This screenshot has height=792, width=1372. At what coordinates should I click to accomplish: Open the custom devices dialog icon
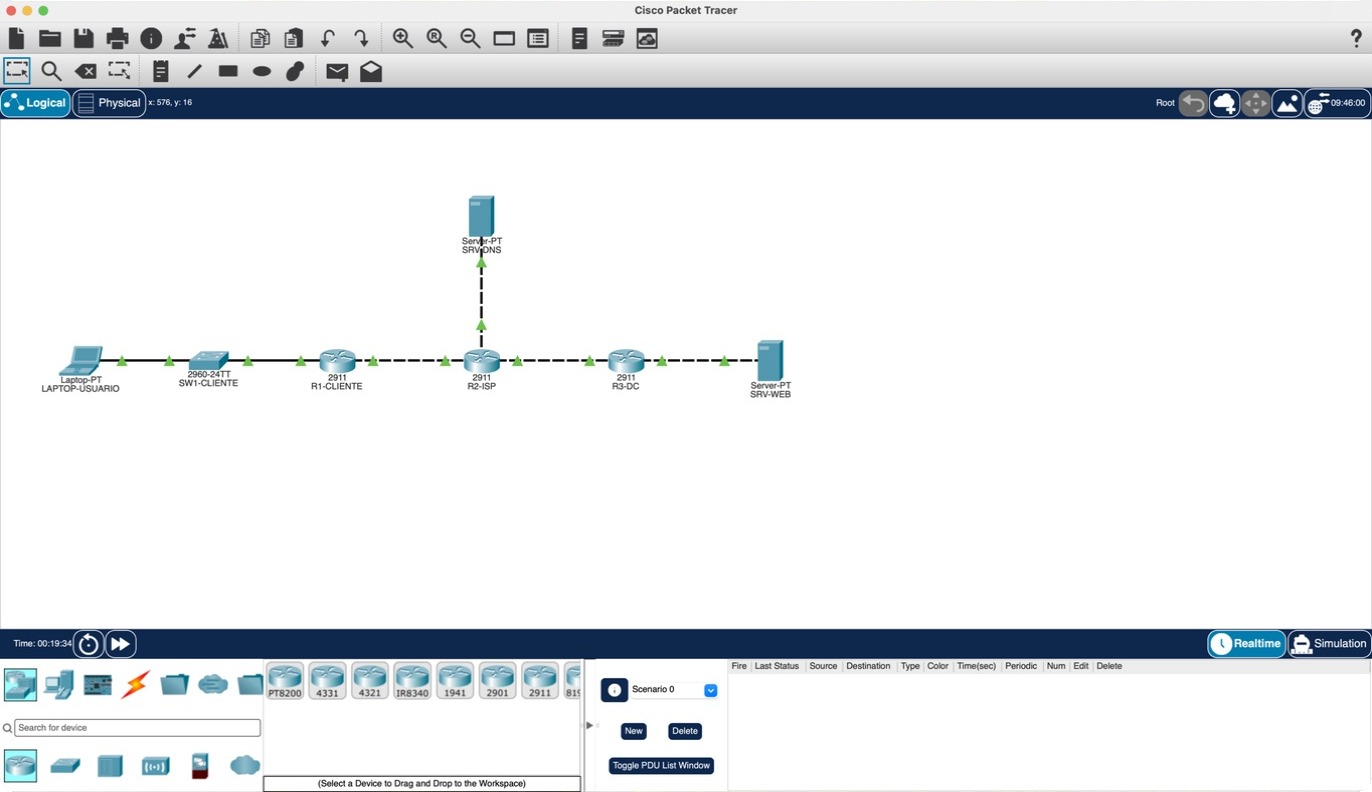[x=538, y=39]
